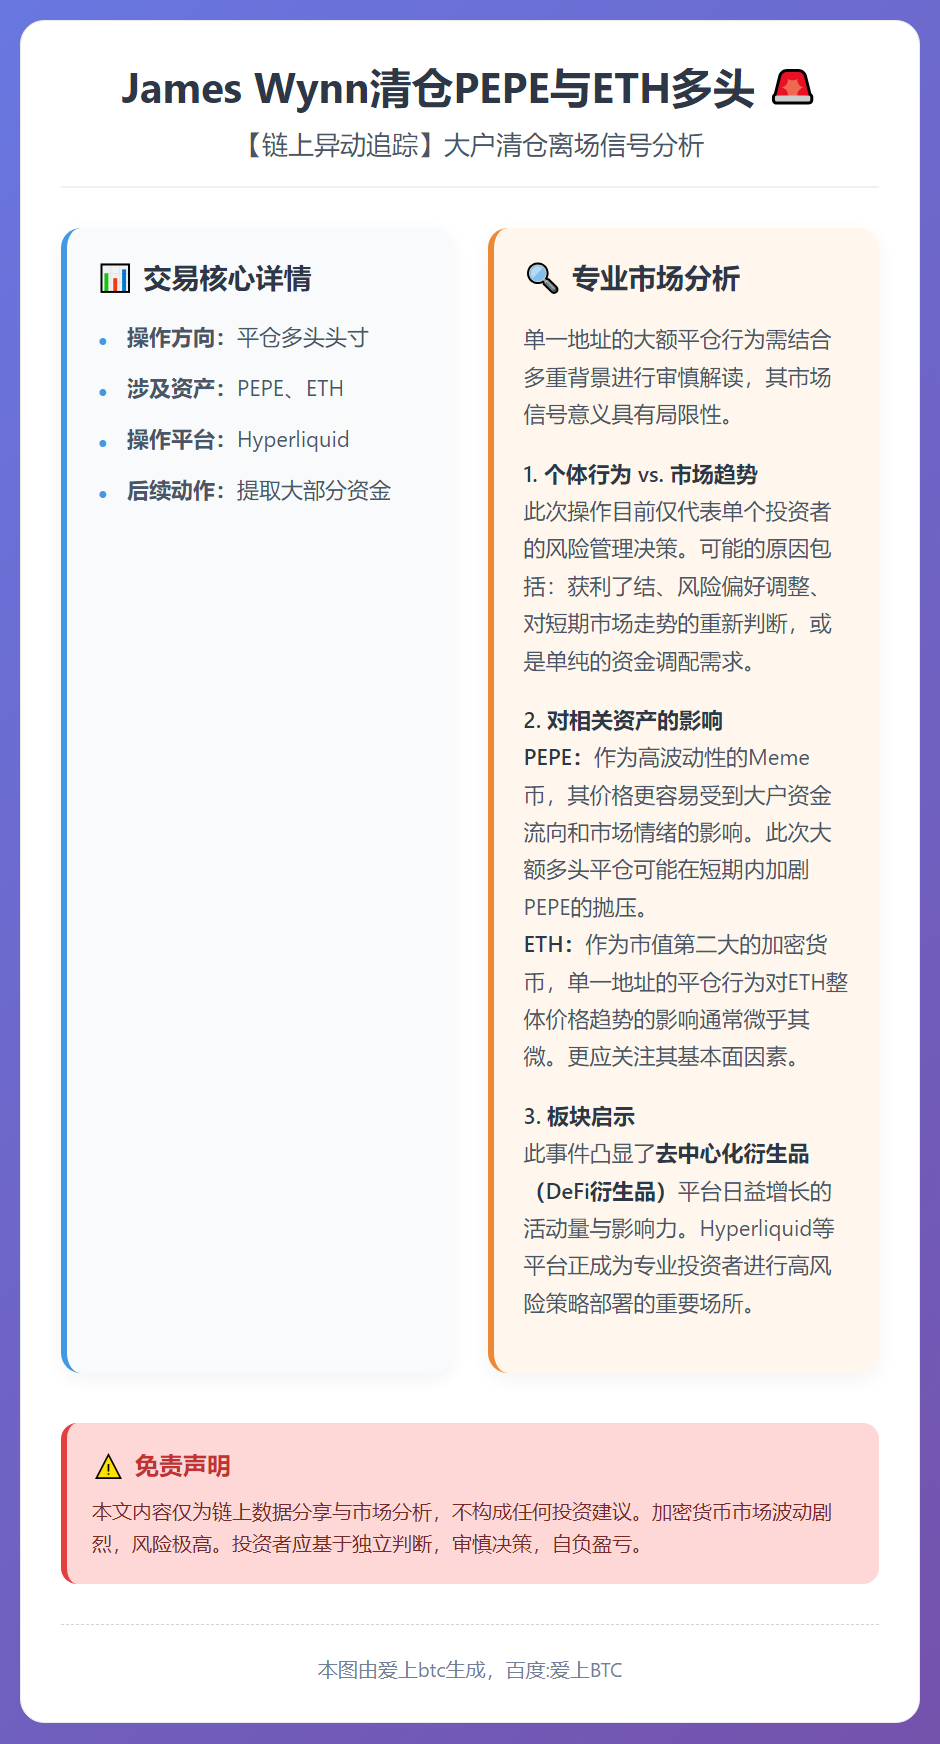The image size is (940, 1744).
Task: Click the PEPE paragraph about 高波动性的Meme币
Action: click(678, 832)
